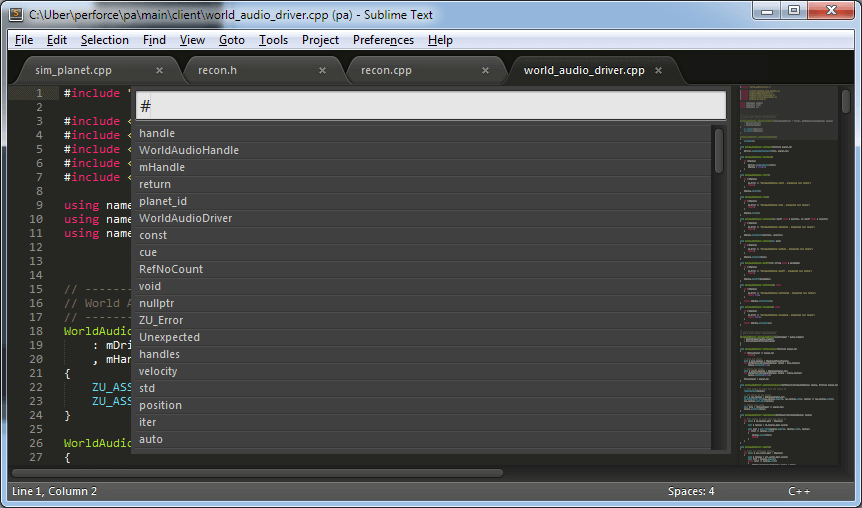Open the C++ syntax selector
The image size is (862, 508).
tap(798, 491)
